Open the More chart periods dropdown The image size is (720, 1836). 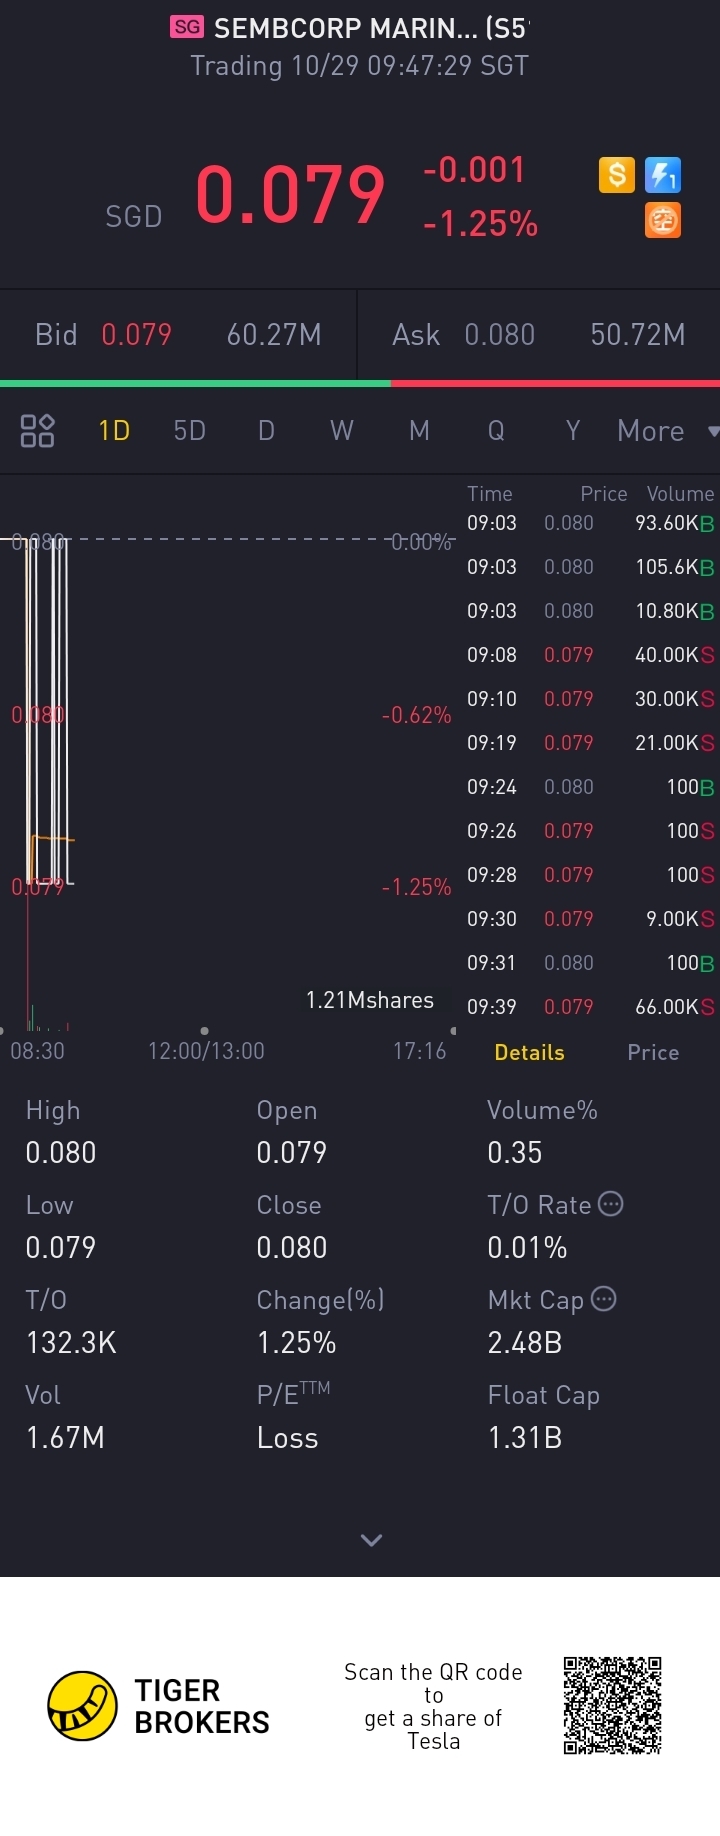pyautogui.click(x=667, y=431)
